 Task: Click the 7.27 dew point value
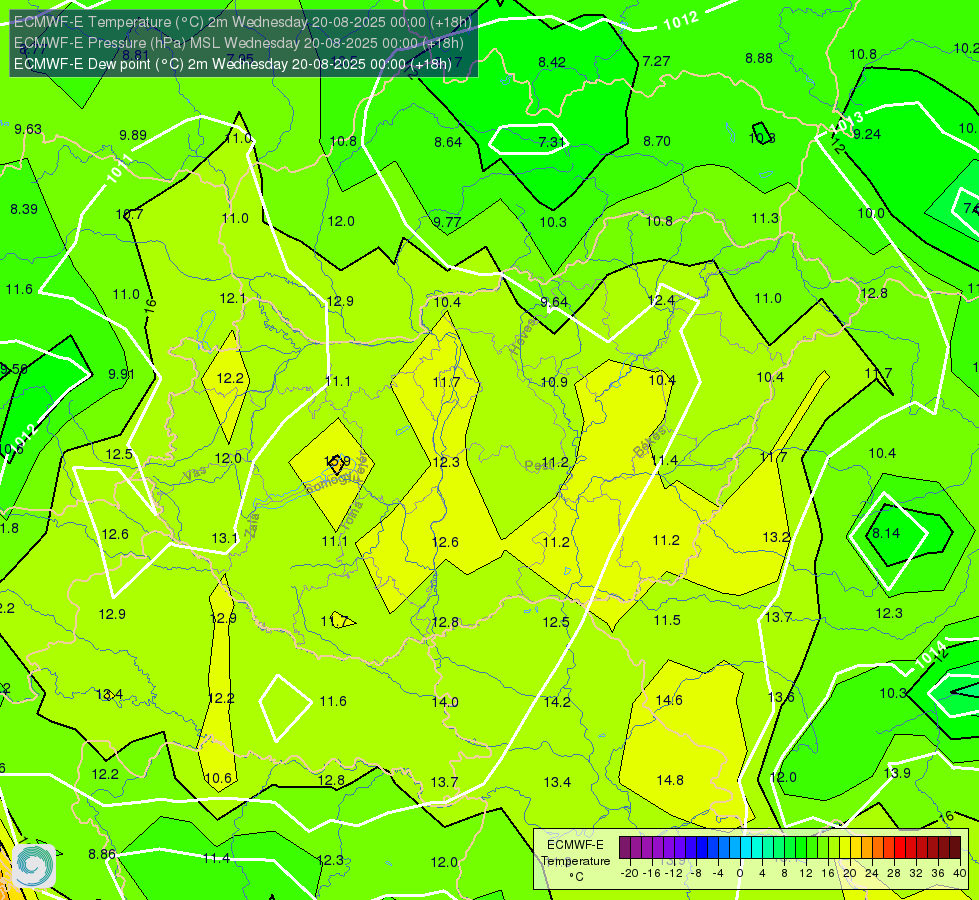(656, 61)
